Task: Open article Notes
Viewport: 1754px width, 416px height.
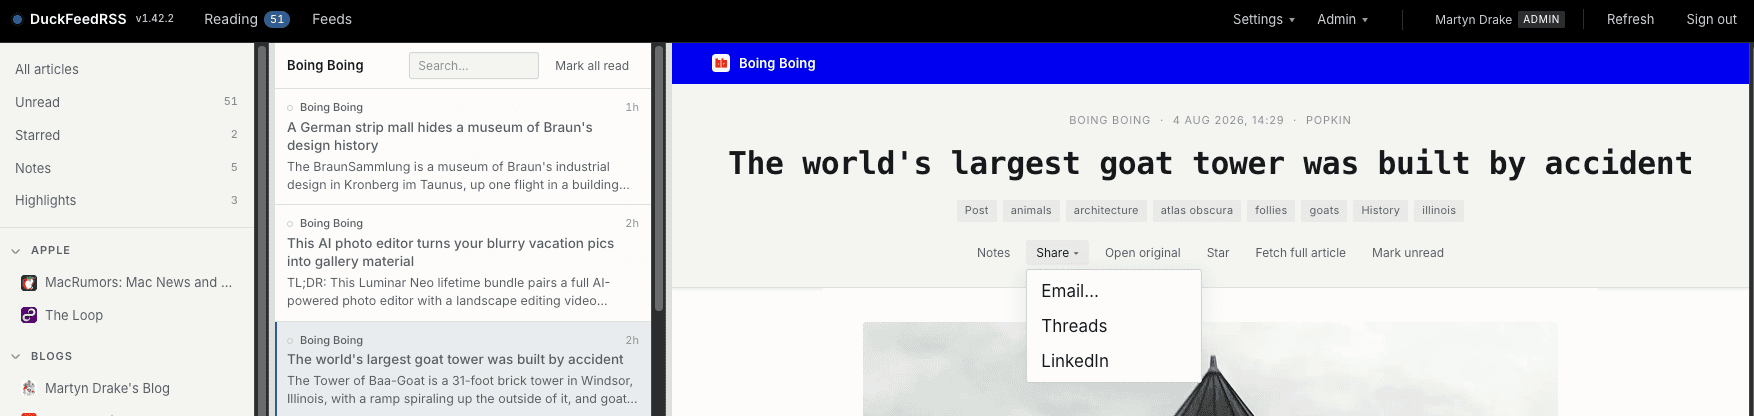Action: click(993, 253)
